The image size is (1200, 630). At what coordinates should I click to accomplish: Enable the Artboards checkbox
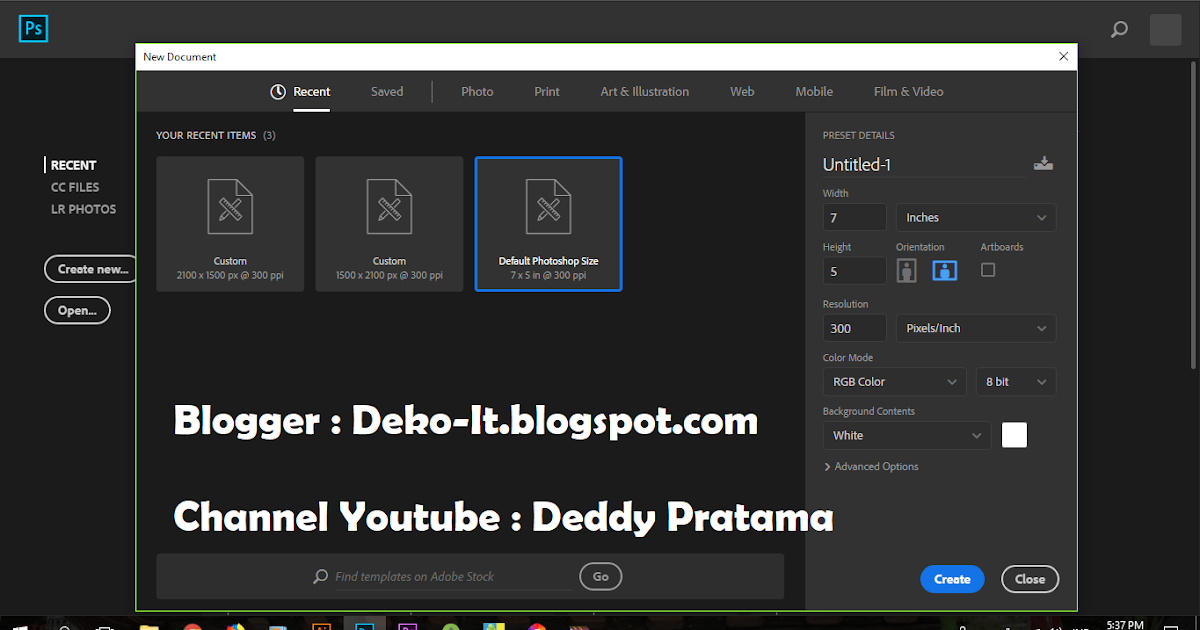click(988, 270)
